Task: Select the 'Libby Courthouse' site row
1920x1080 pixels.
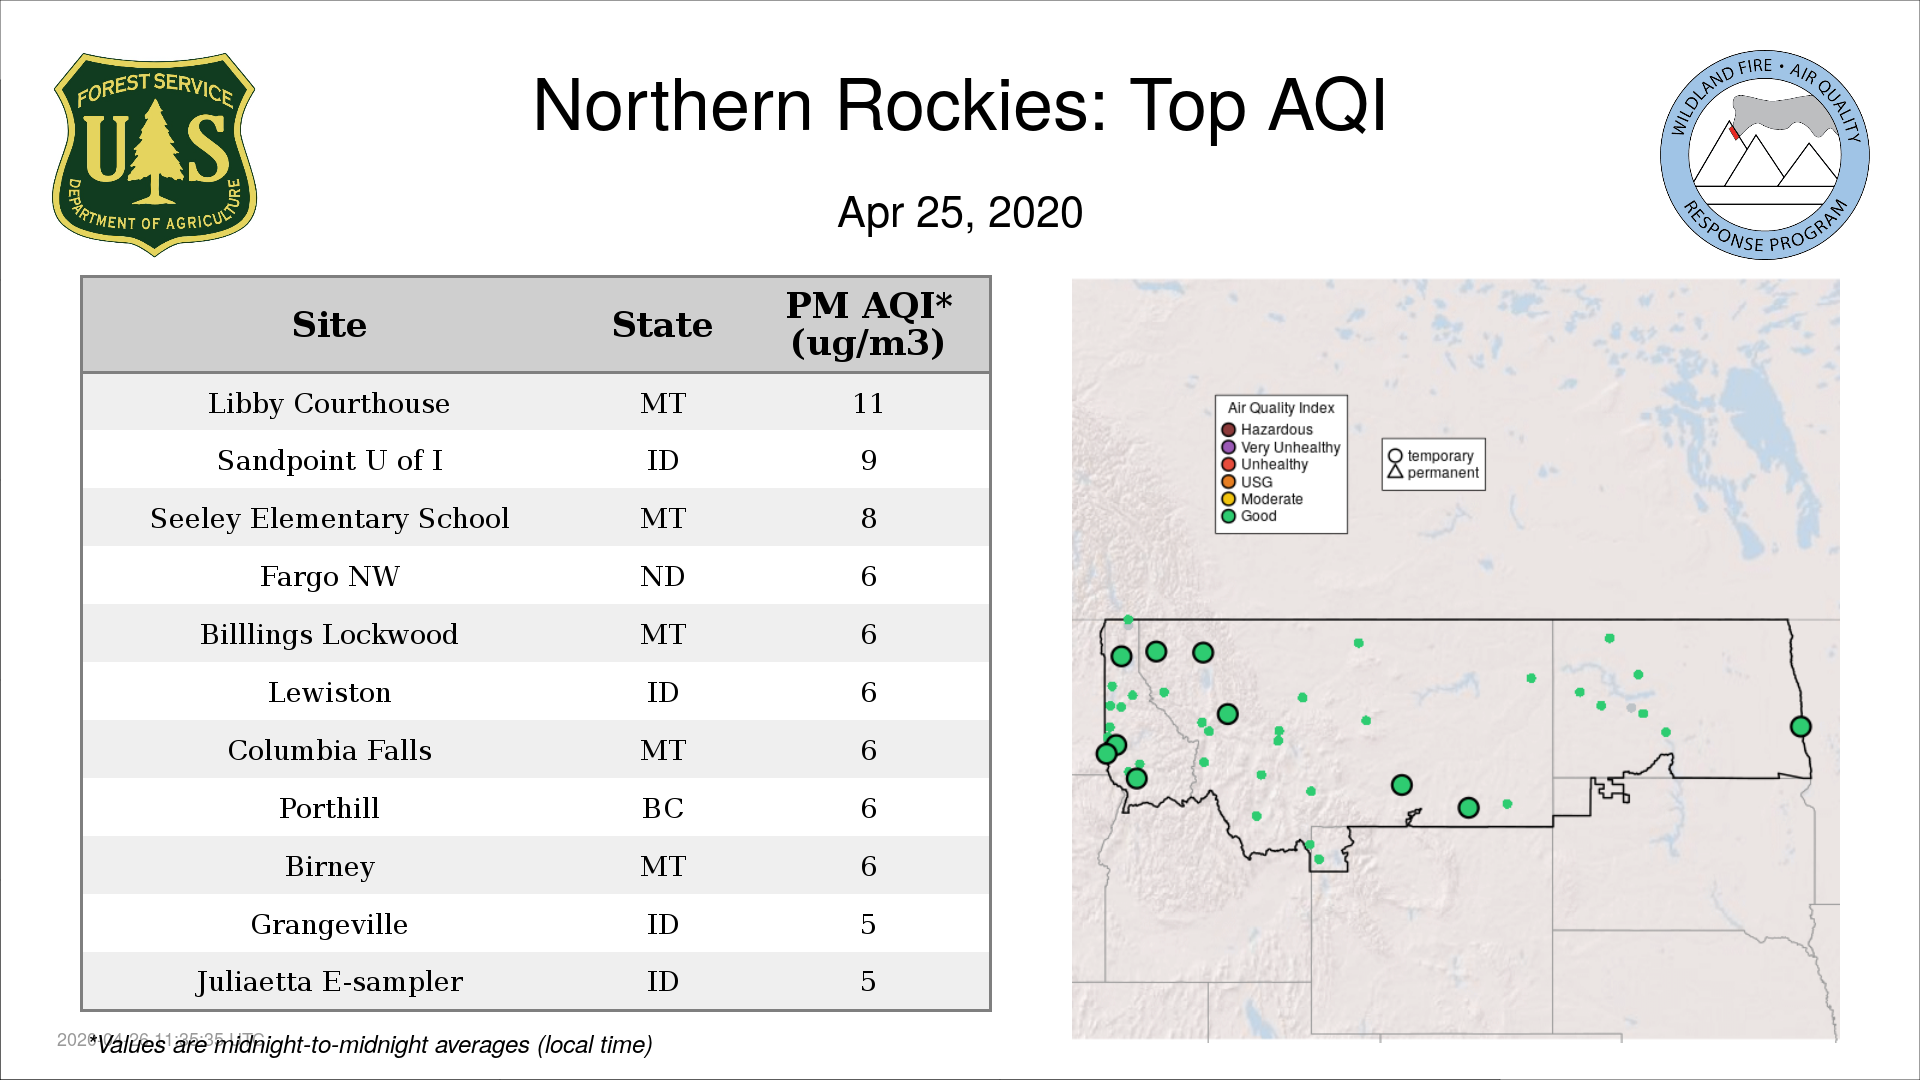Action: pyautogui.click(x=536, y=403)
